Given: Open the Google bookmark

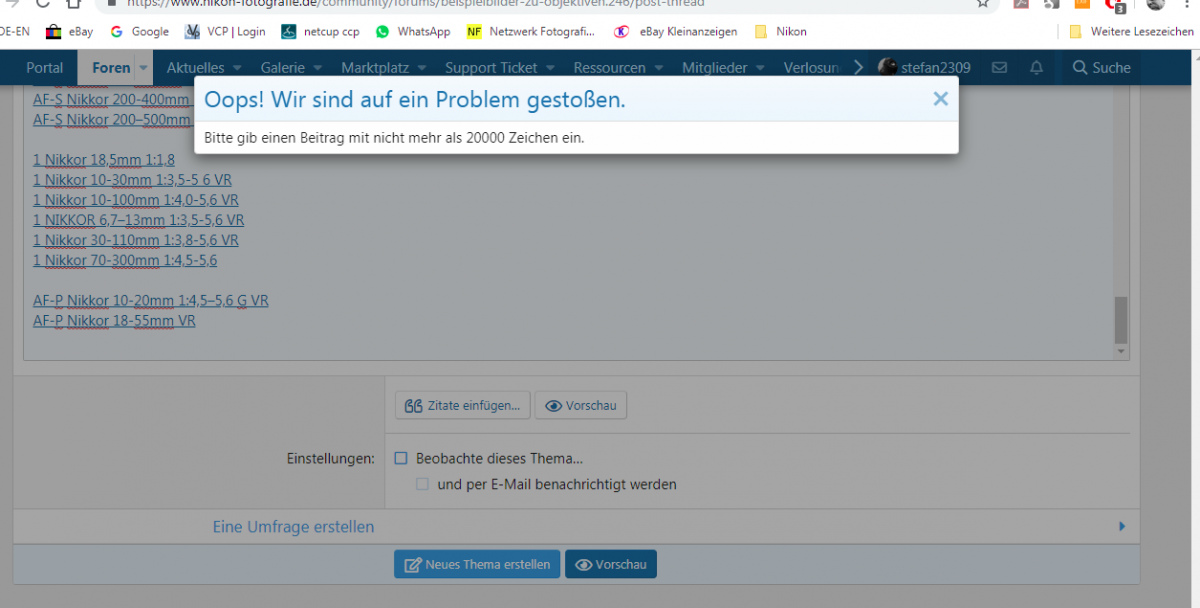Looking at the screenshot, I should pos(140,32).
